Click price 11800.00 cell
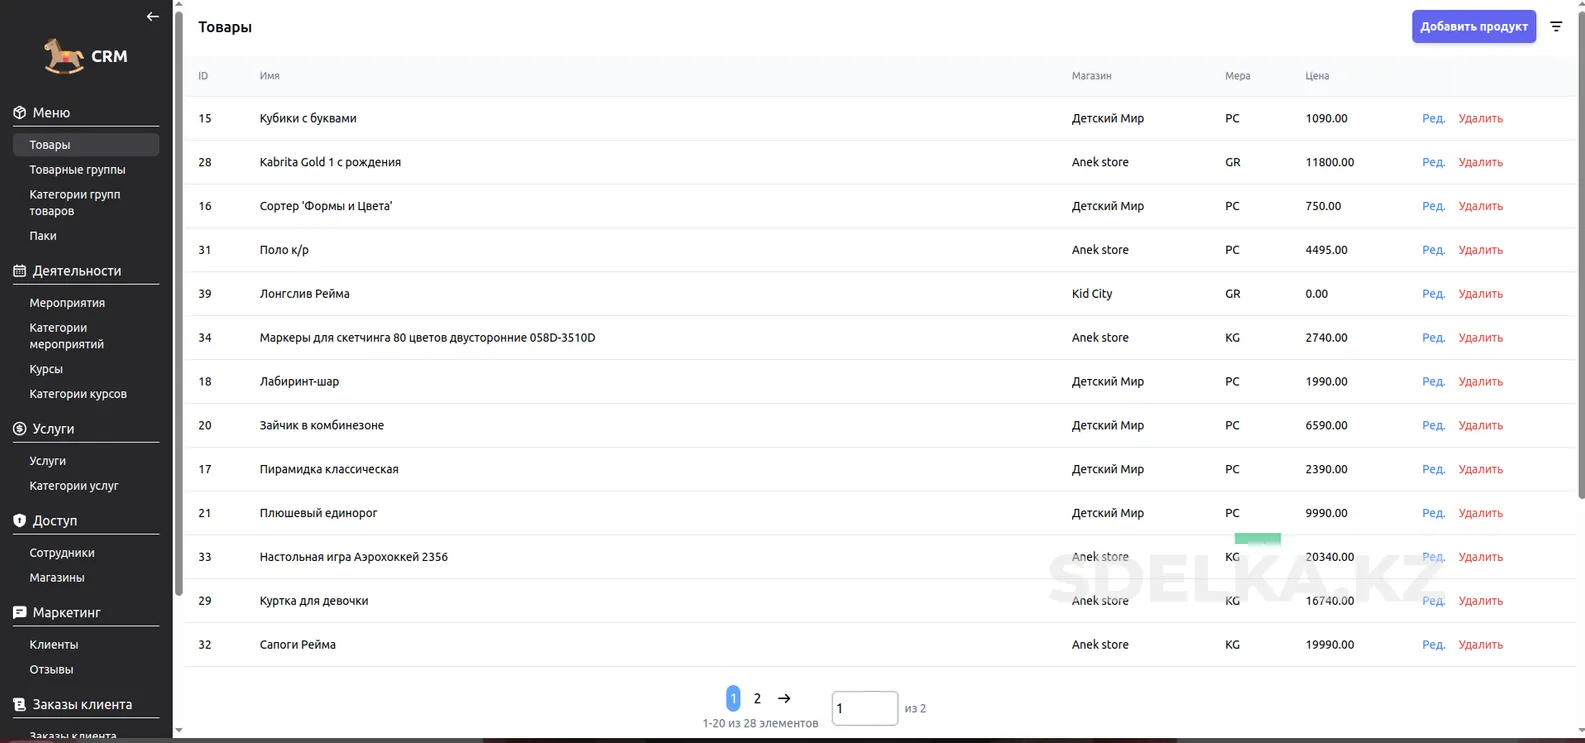1585x743 pixels. [x=1330, y=162]
